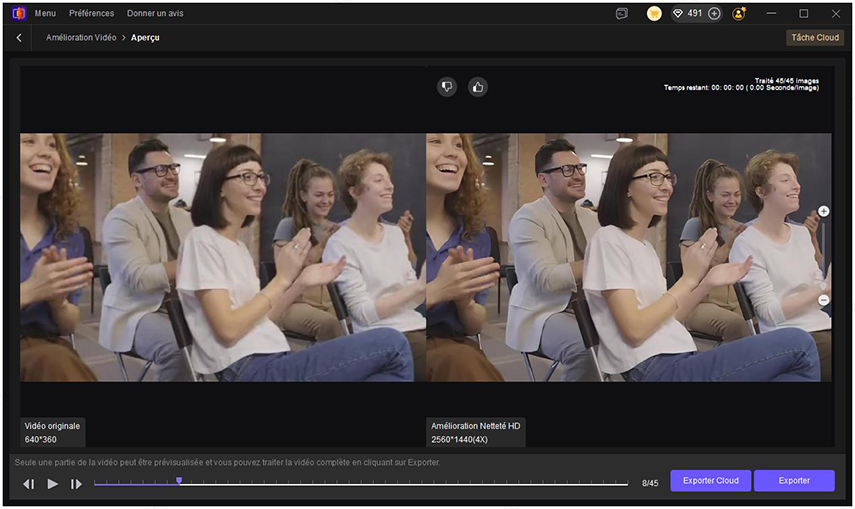Click the thumbs up feedback icon

coord(478,87)
